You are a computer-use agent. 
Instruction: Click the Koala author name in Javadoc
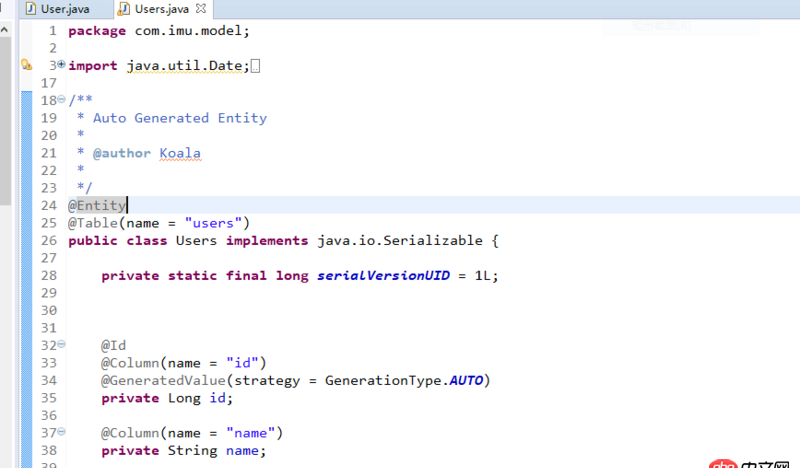pos(180,153)
